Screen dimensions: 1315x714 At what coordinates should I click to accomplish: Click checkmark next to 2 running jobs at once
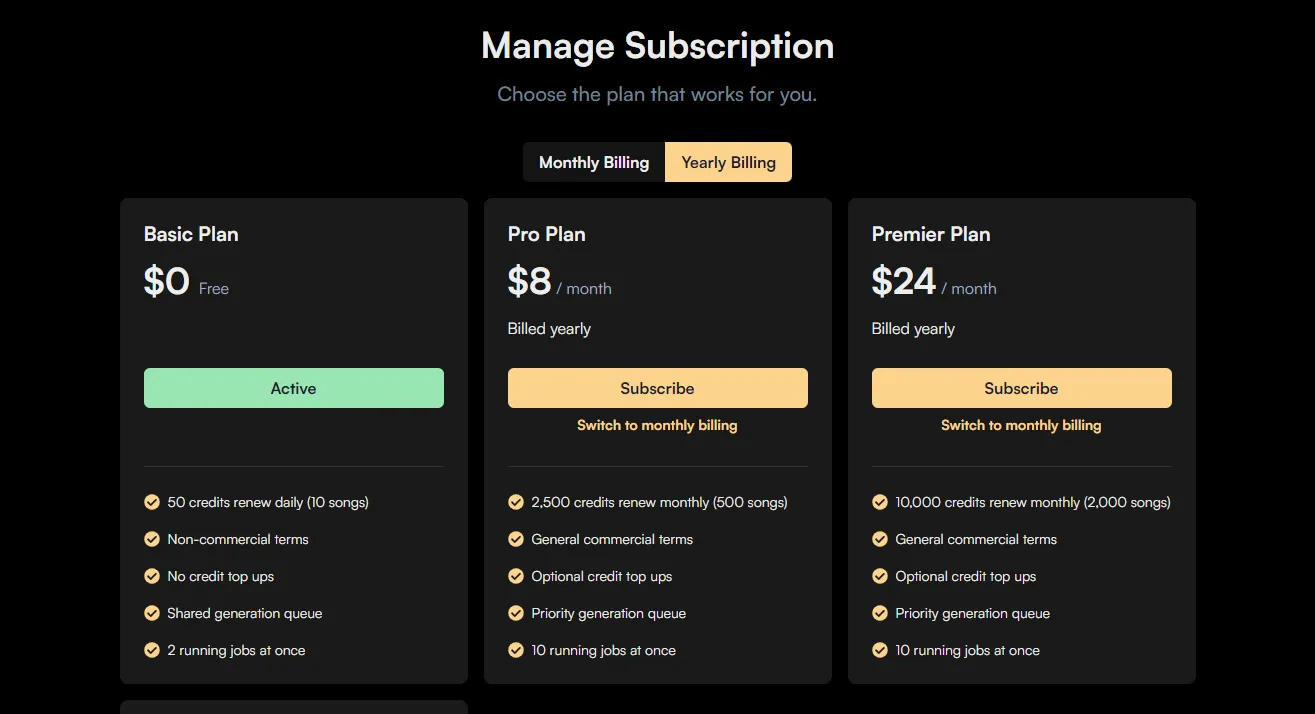[x=152, y=650]
